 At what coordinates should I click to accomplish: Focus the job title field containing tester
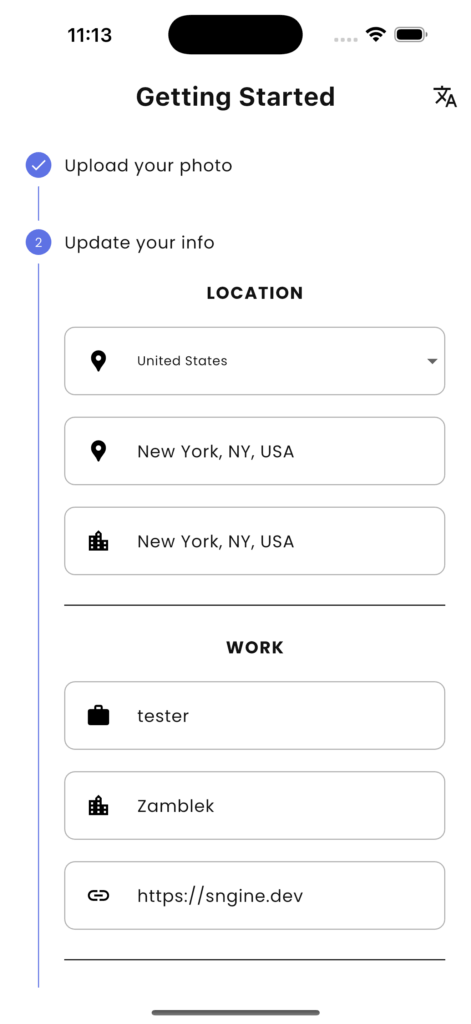coord(255,716)
